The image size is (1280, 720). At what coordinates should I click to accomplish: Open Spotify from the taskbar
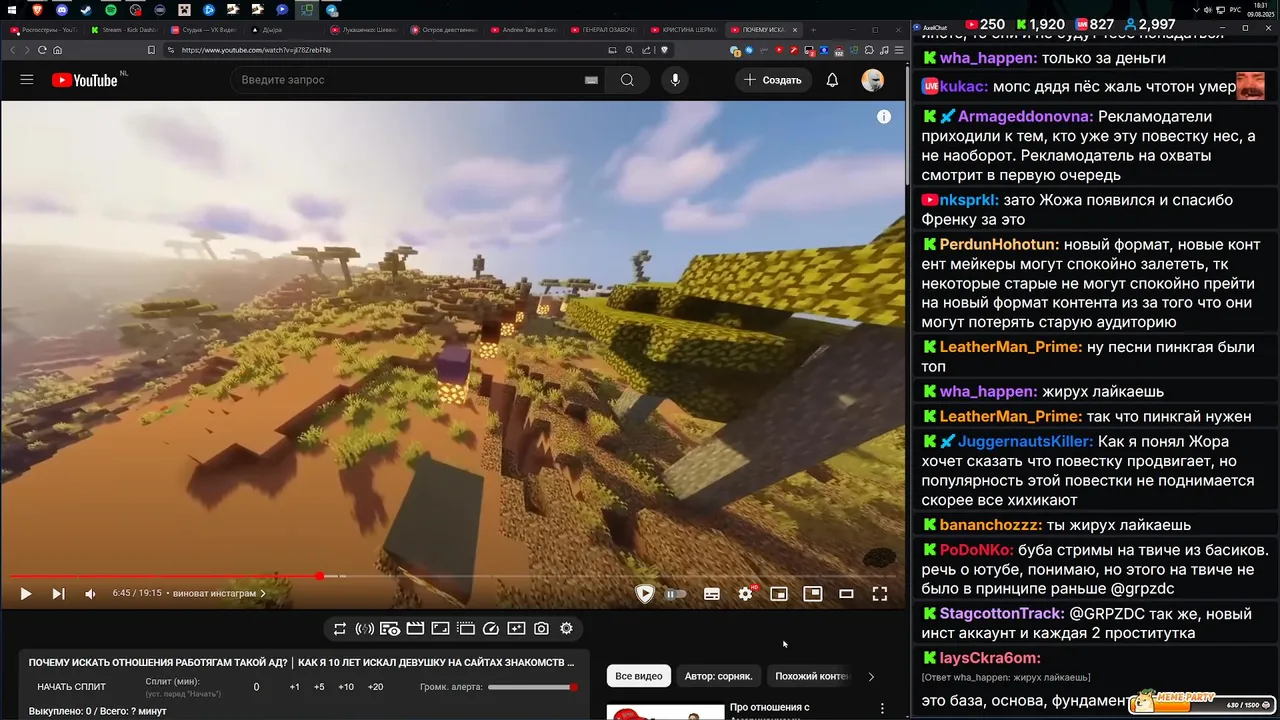pyautogui.click(x=111, y=10)
